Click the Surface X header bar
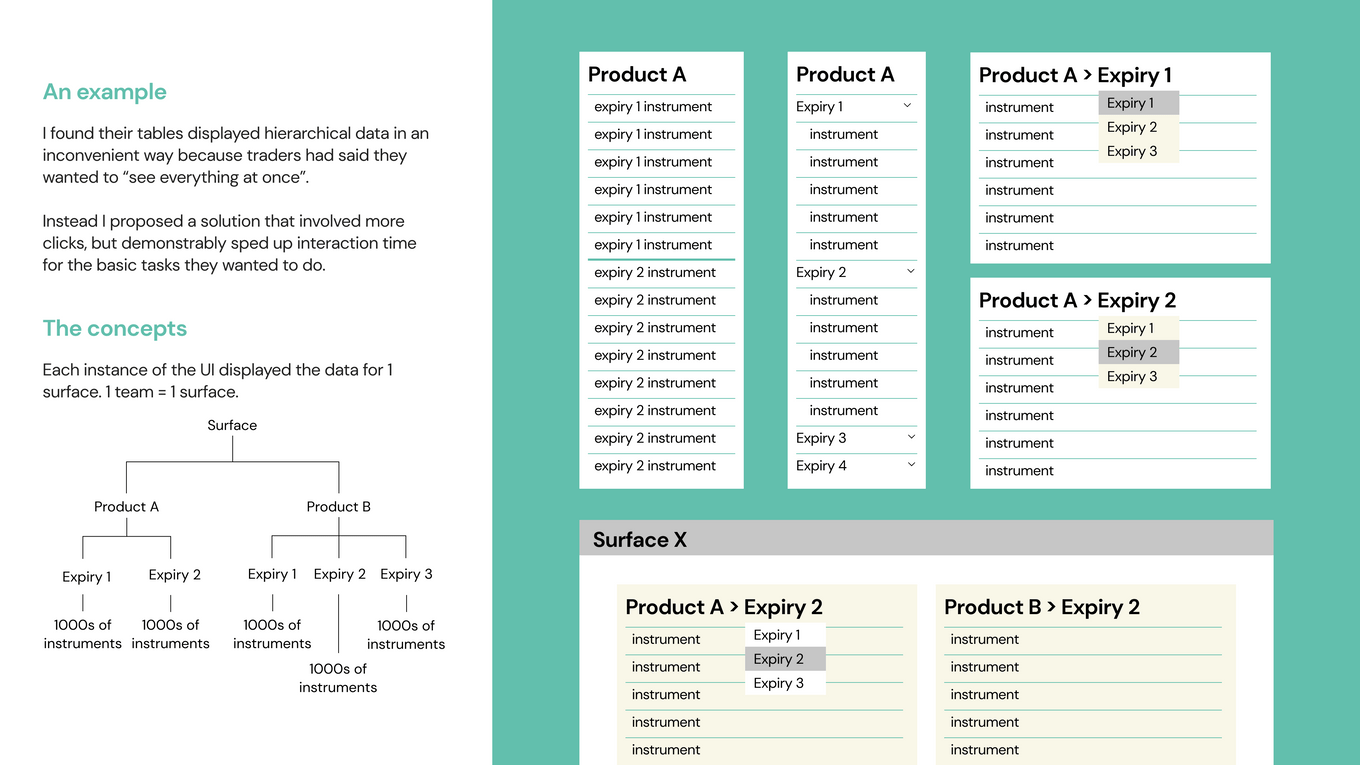 point(926,538)
